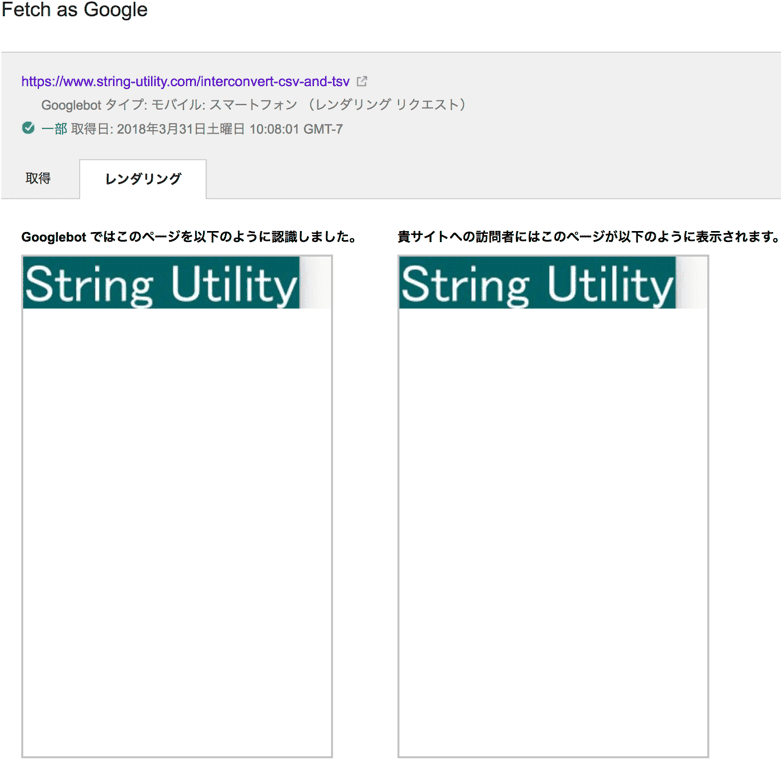This screenshot has width=781, height=761.
Task: Click the '貴サイトへの訪問者には' caption
Action: [x=589, y=237]
